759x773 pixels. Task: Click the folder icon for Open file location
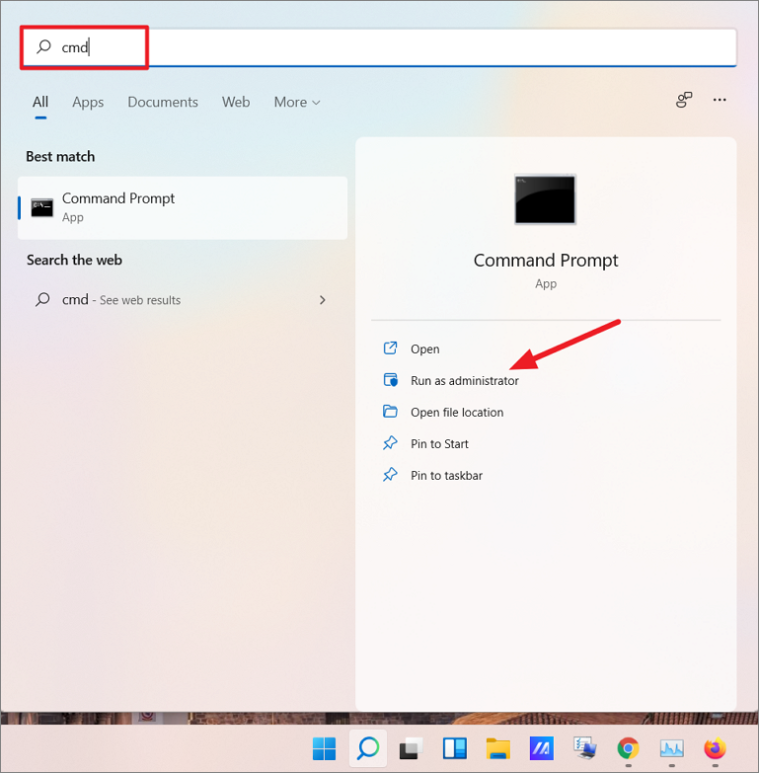pyautogui.click(x=390, y=411)
